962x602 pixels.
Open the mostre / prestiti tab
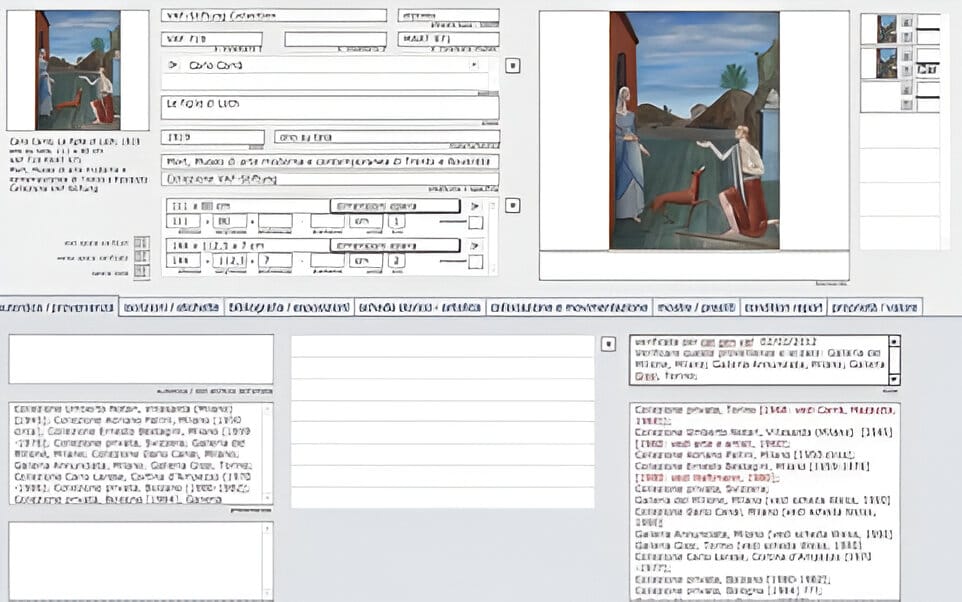(697, 307)
